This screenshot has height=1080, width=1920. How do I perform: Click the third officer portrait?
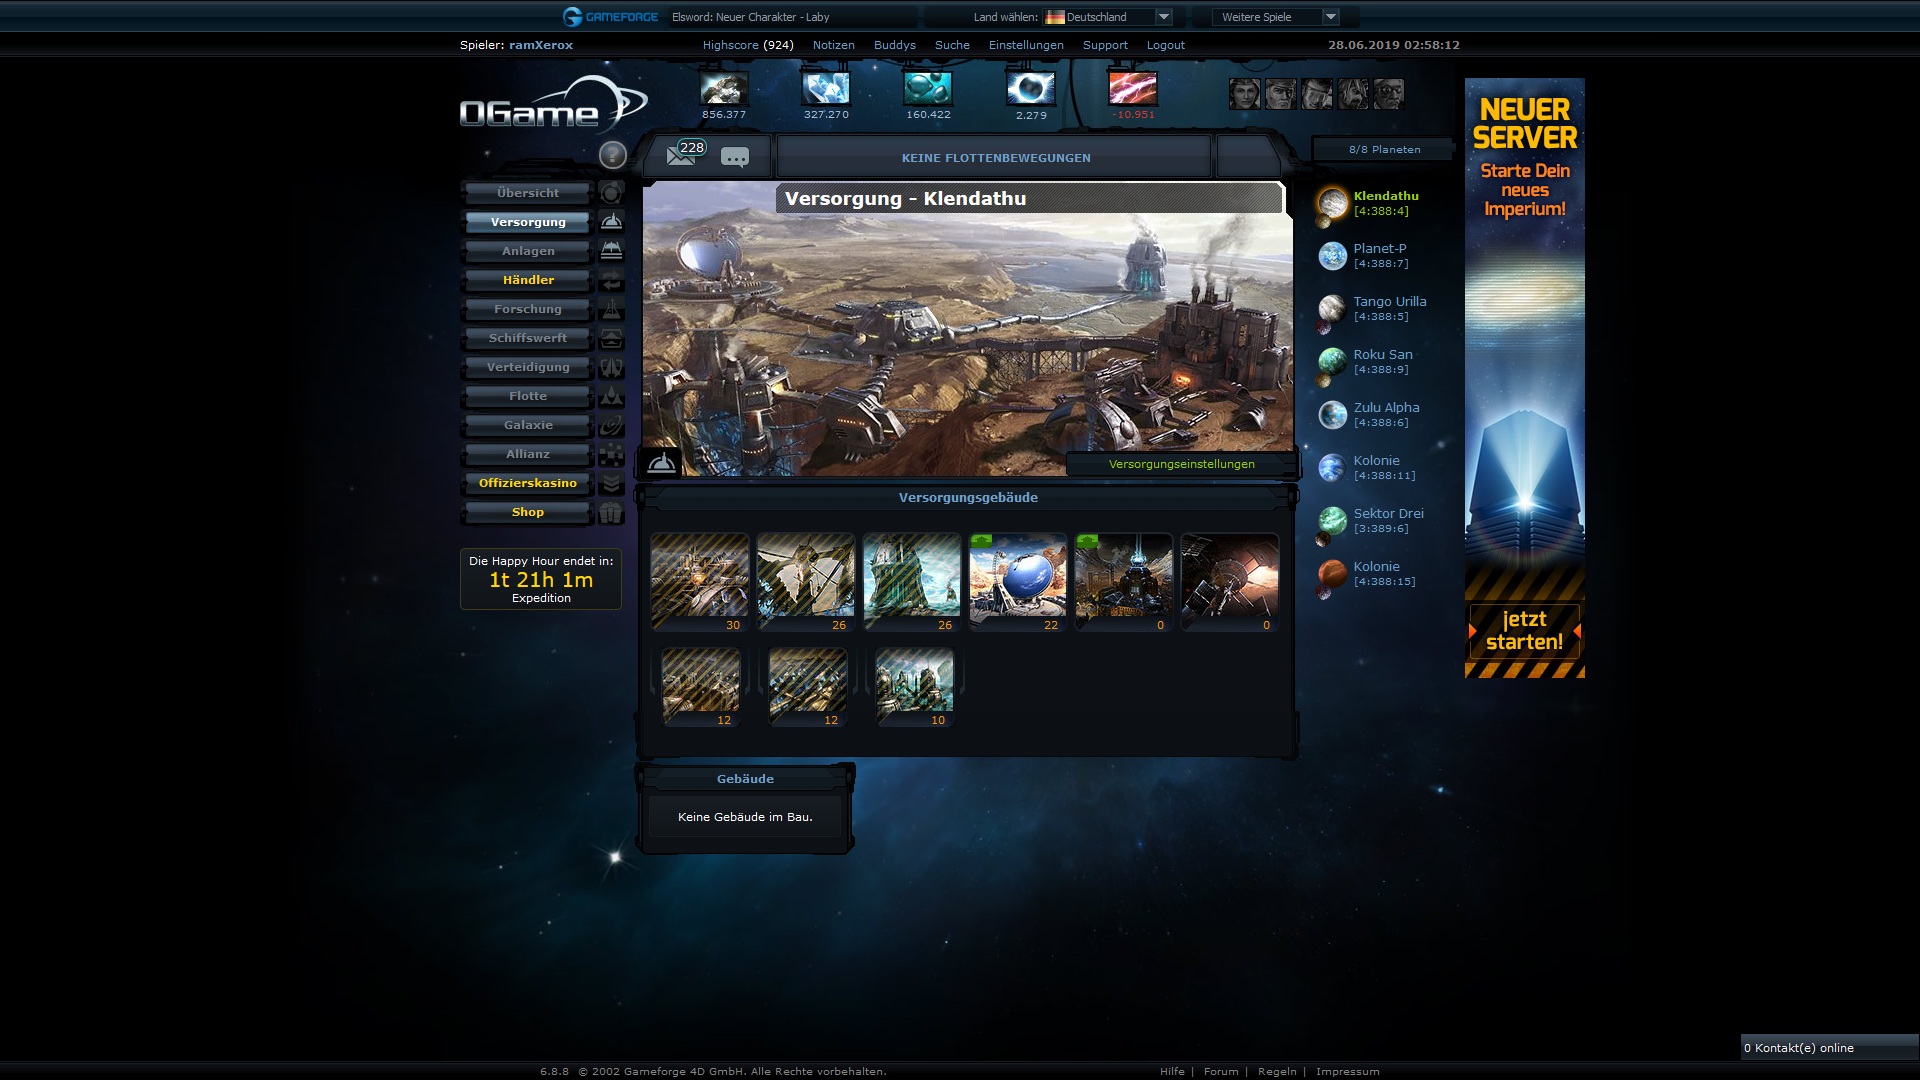1317,94
